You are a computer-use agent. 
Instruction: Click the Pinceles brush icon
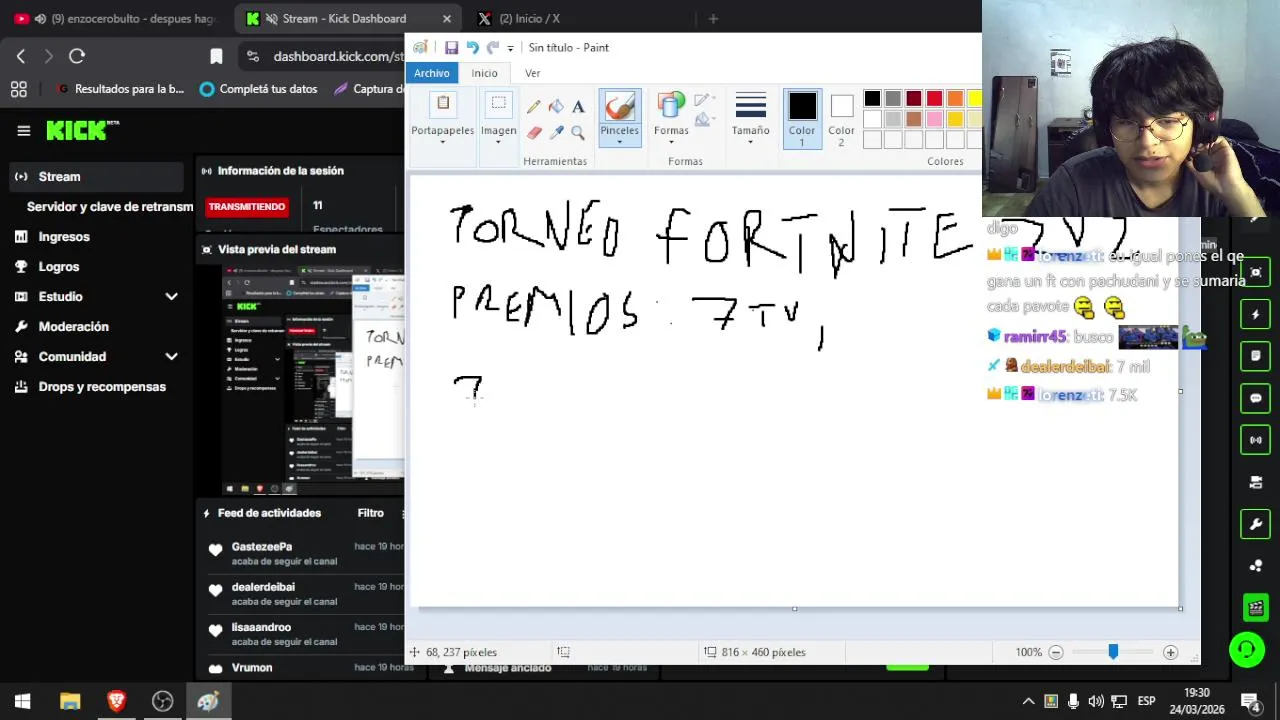click(x=619, y=106)
